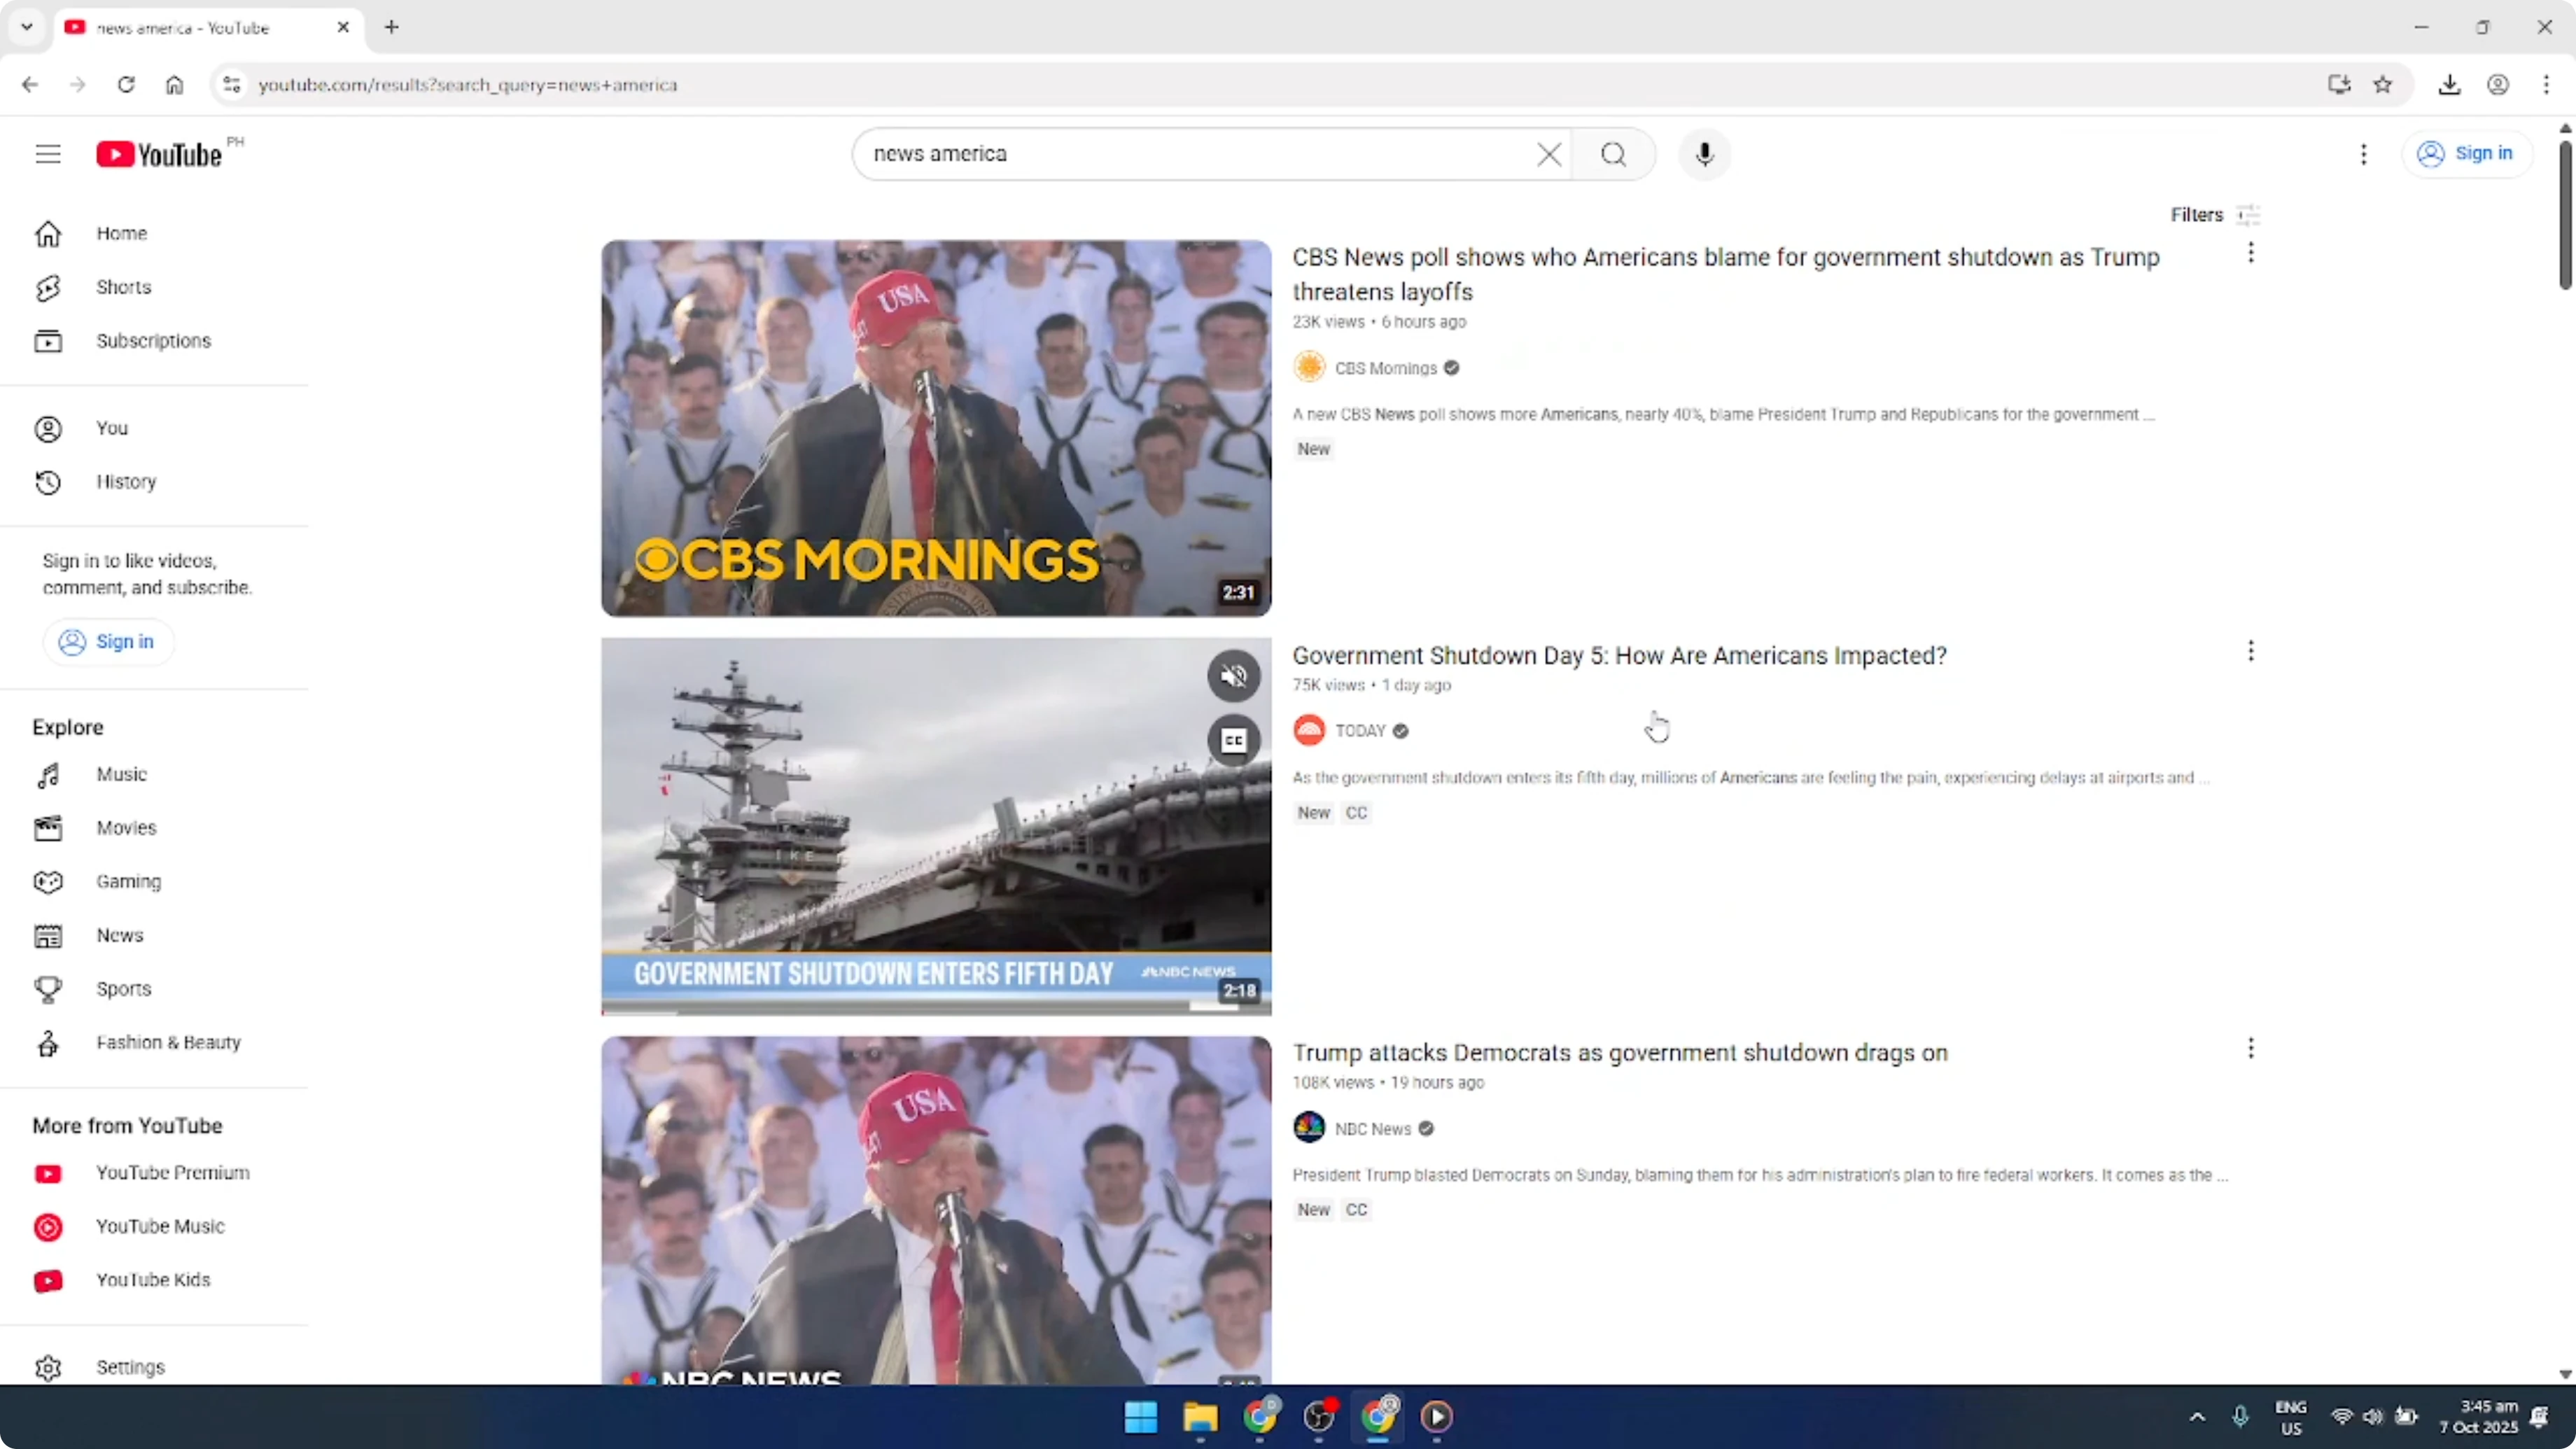Viewport: 2576px width, 1449px height.
Task: Open browser downloads
Action: click(x=2449, y=85)
